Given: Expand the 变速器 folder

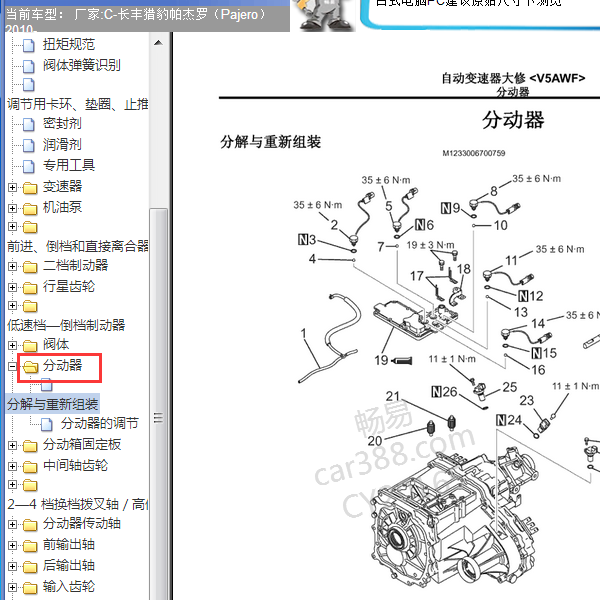Looking at the screenshot, I should coord(12,188).
